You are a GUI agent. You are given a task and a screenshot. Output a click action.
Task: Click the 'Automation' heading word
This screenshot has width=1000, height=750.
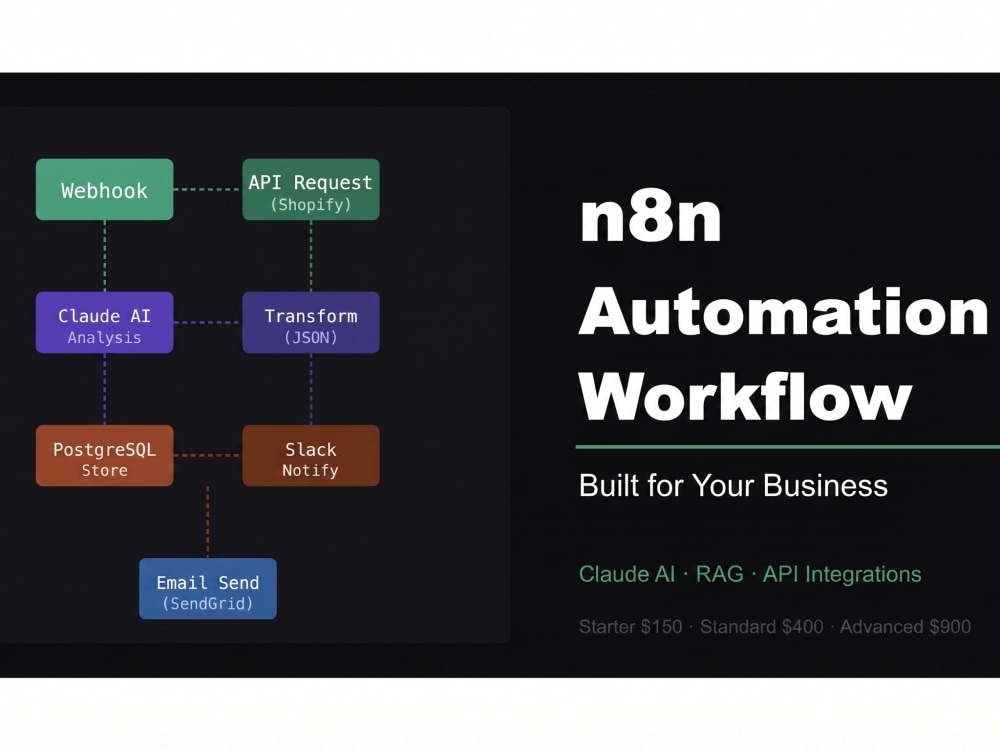point(783,311)
